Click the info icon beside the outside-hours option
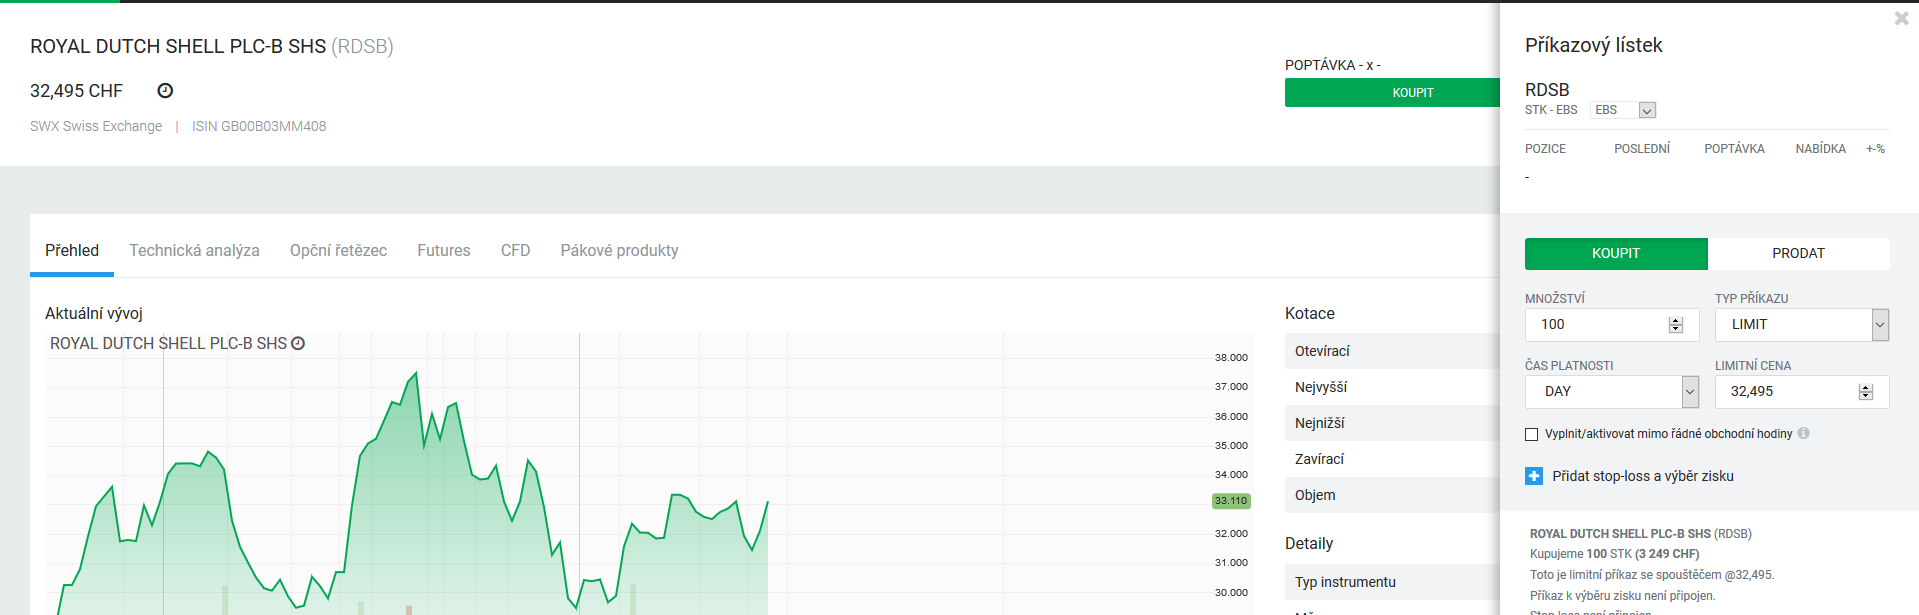The height and width of the screenshot is (615, 1919). 1803,434
